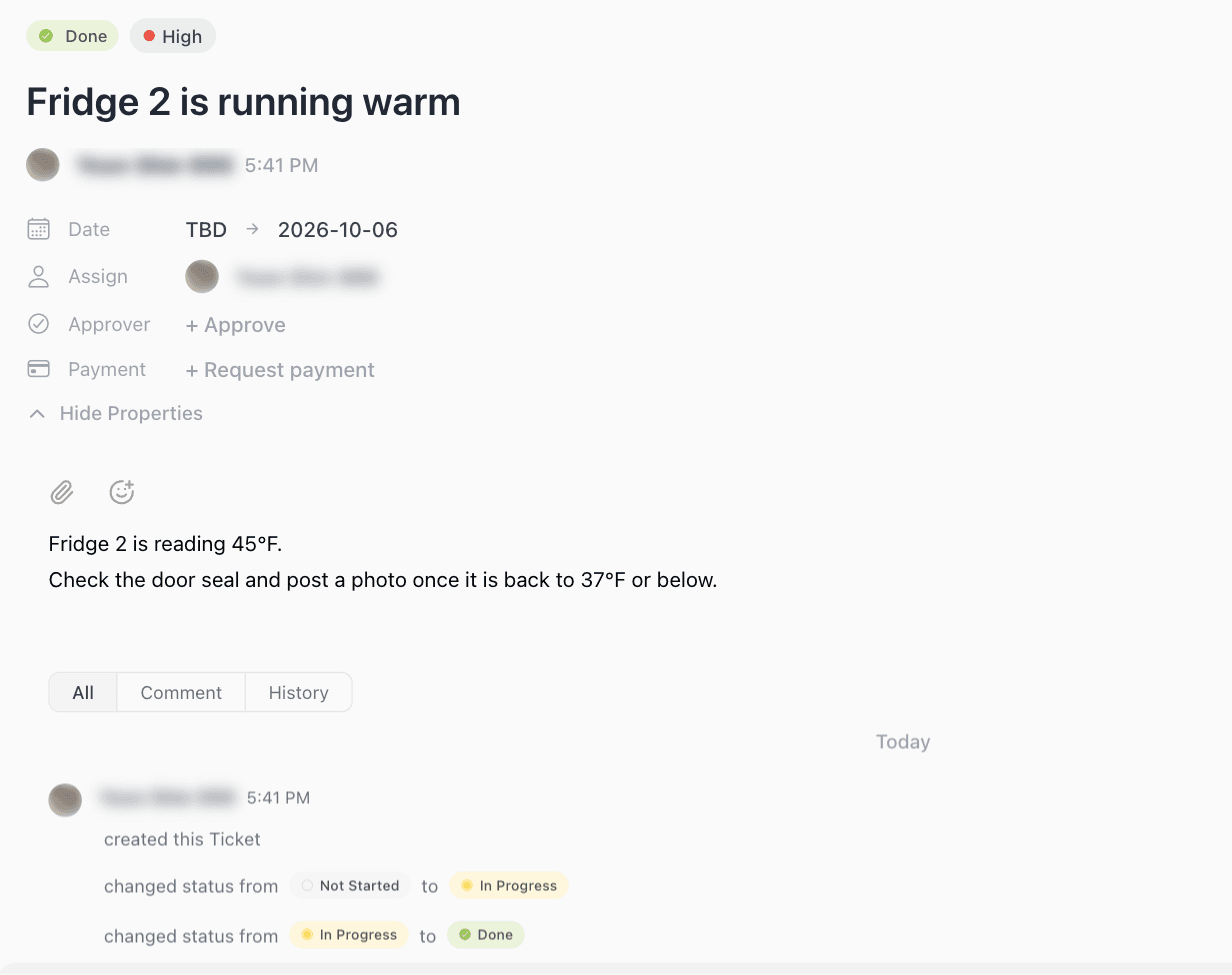Image resolution: width=1232 pixels, height=975 pixels.
Task: Open the Done status dropdown badge
Action: click(72, 36)
